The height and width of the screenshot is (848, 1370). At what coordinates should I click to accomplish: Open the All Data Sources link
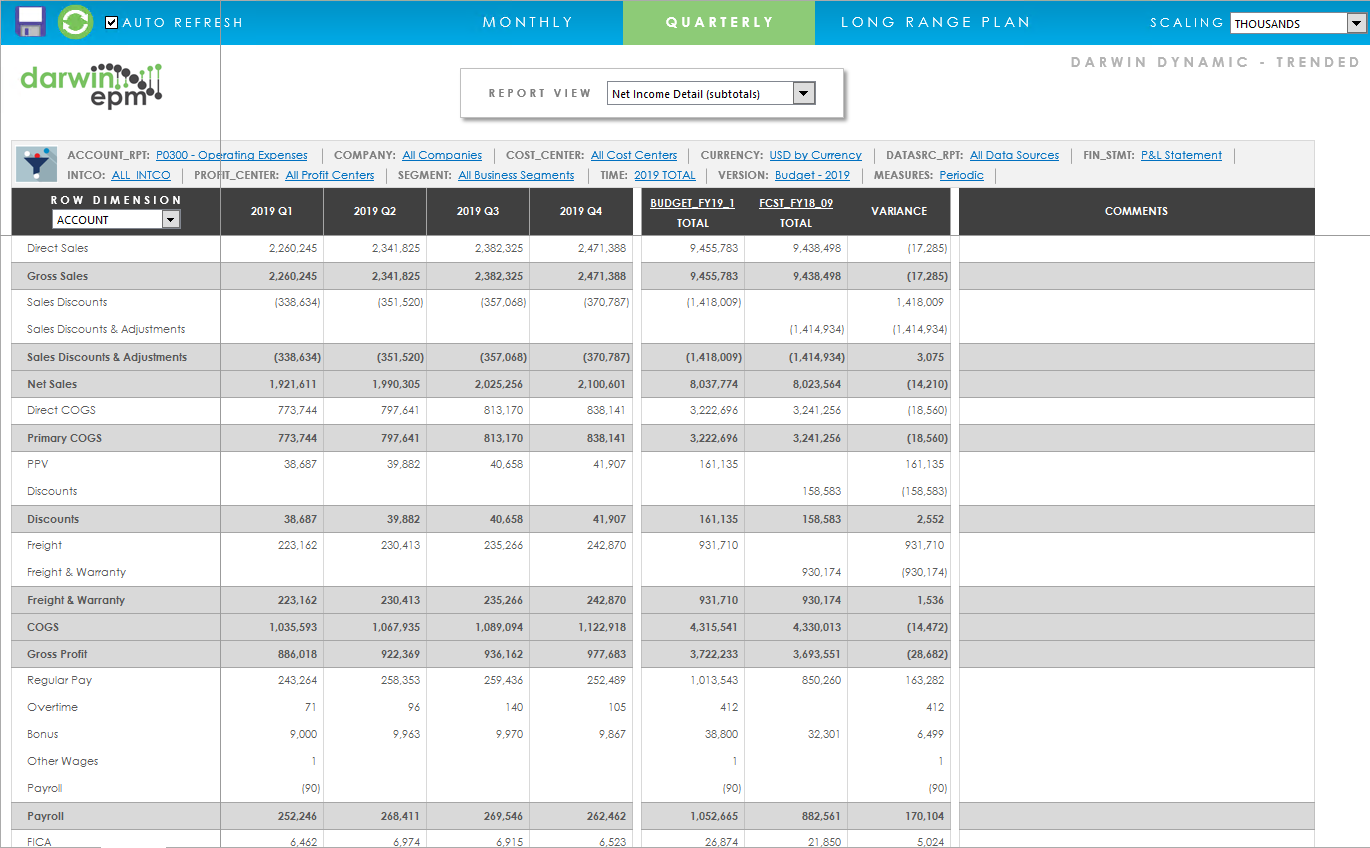1014,156
